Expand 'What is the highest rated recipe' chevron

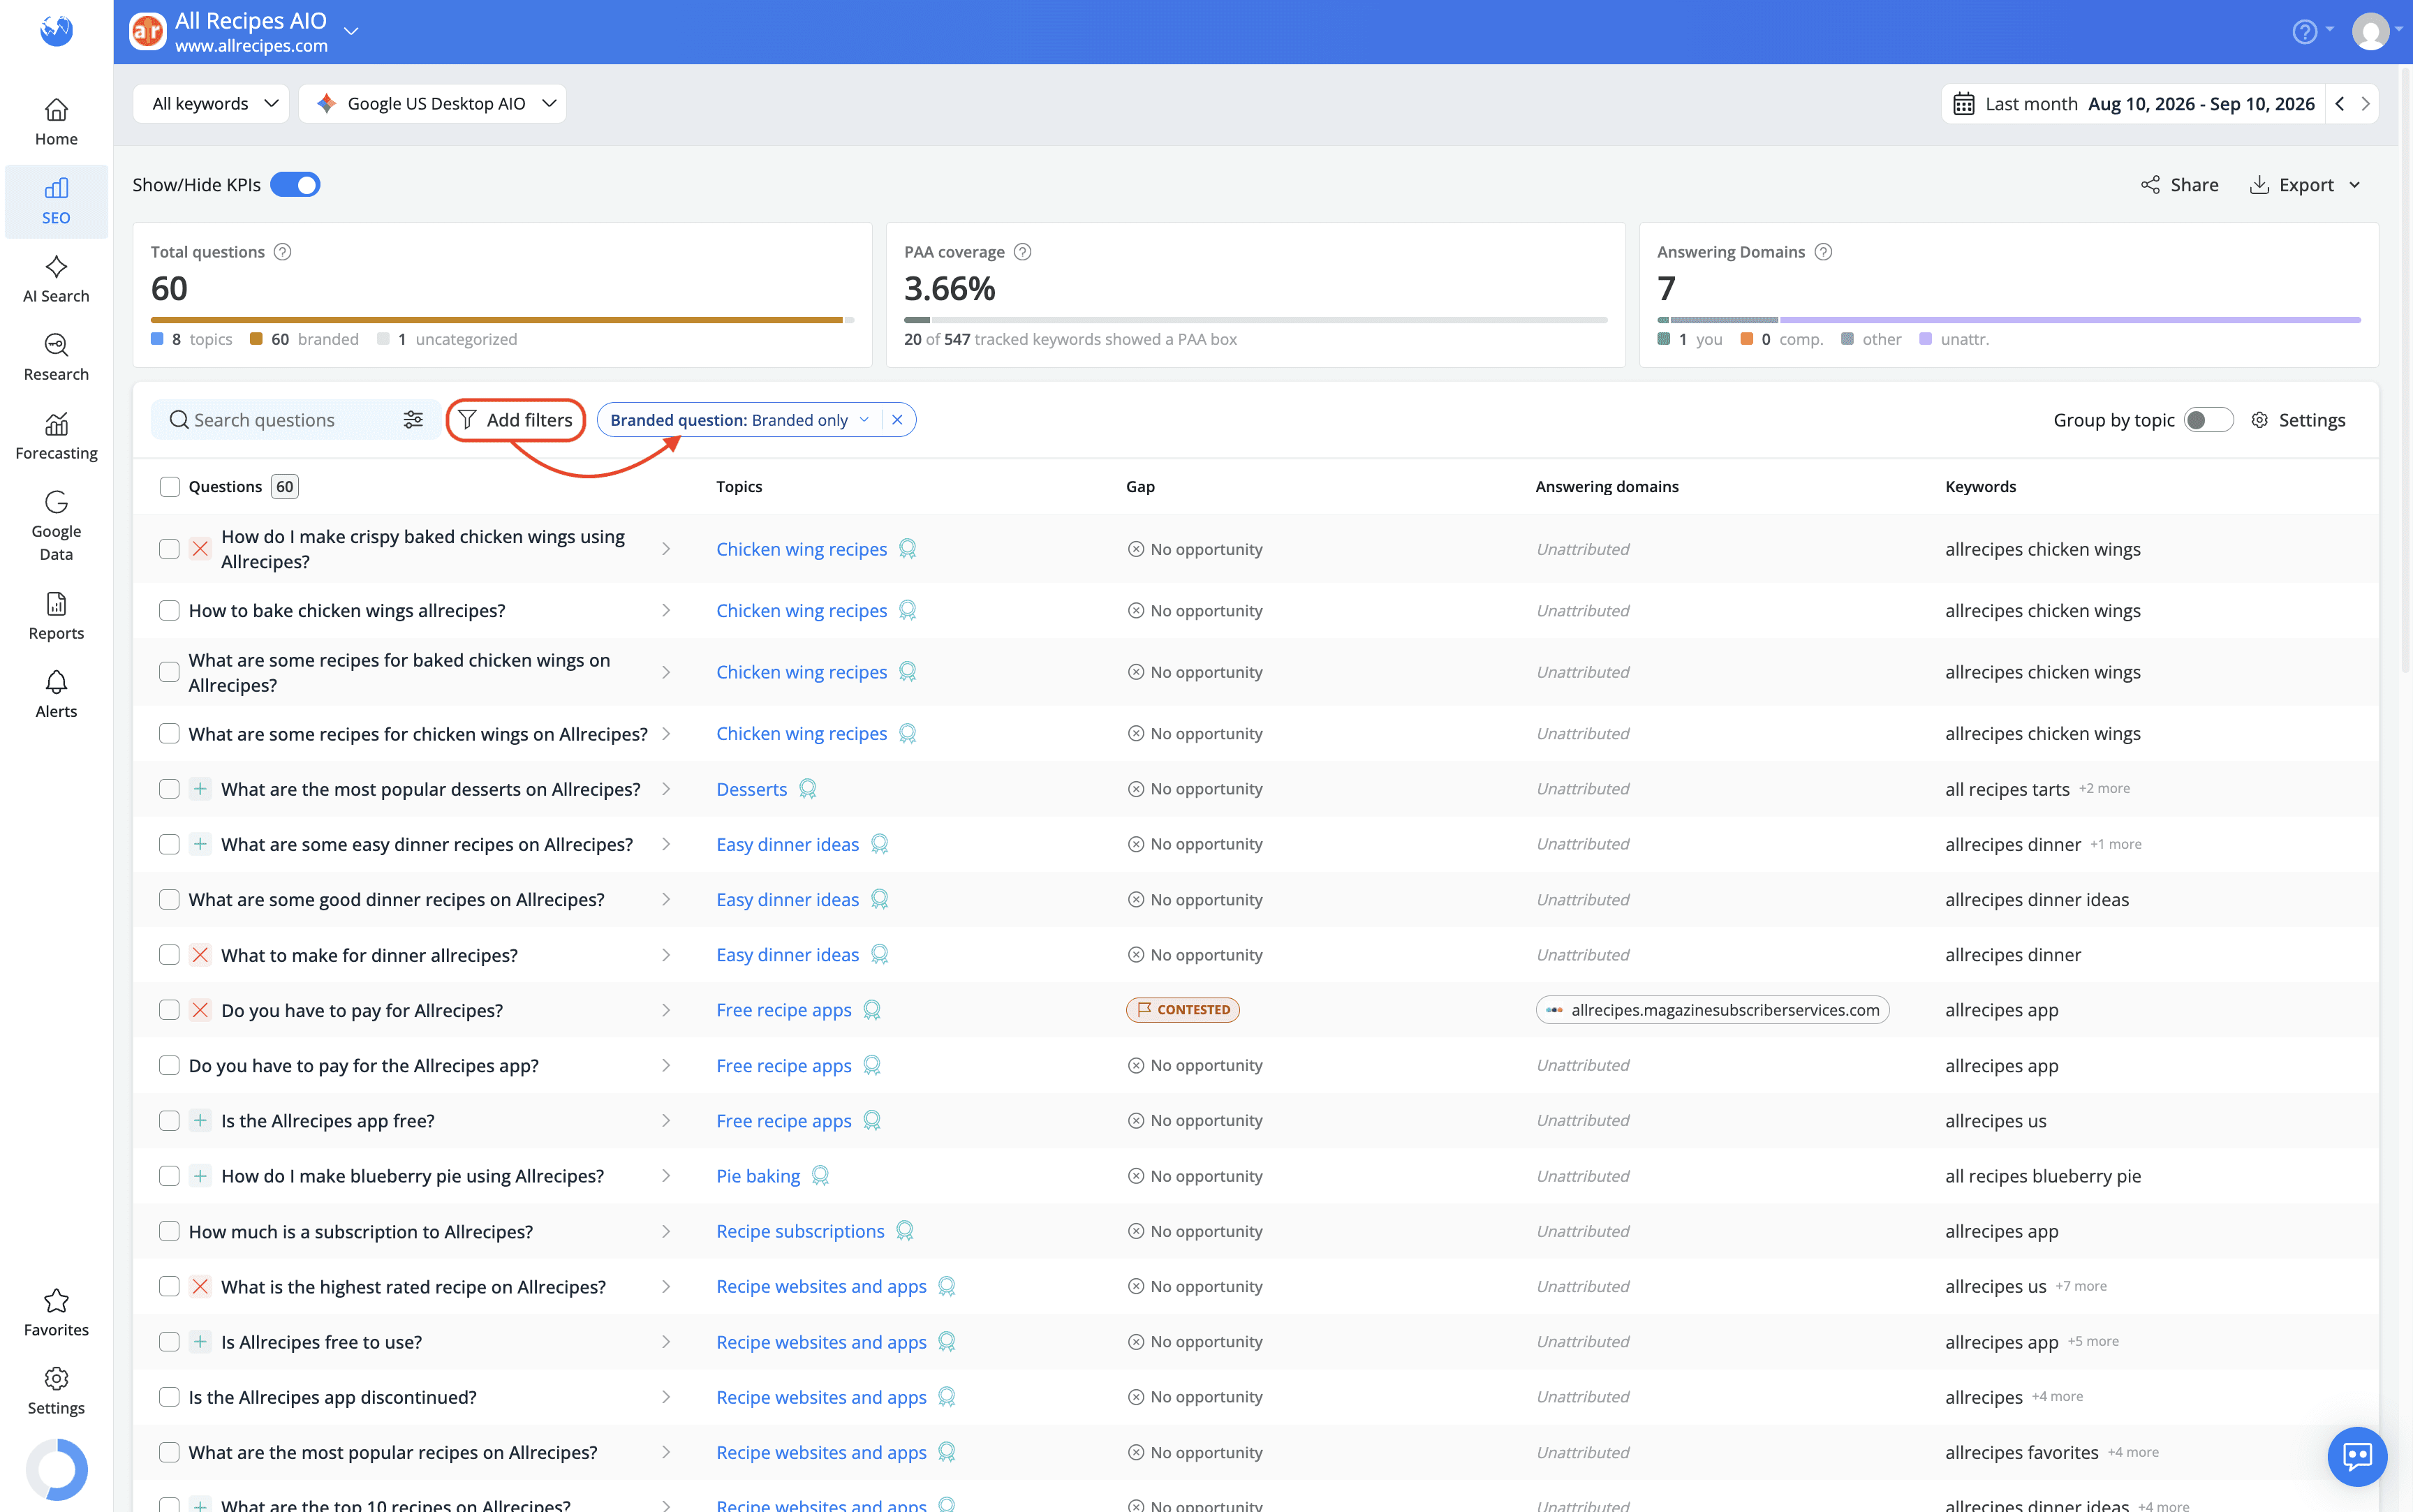tap(666, 1287)
